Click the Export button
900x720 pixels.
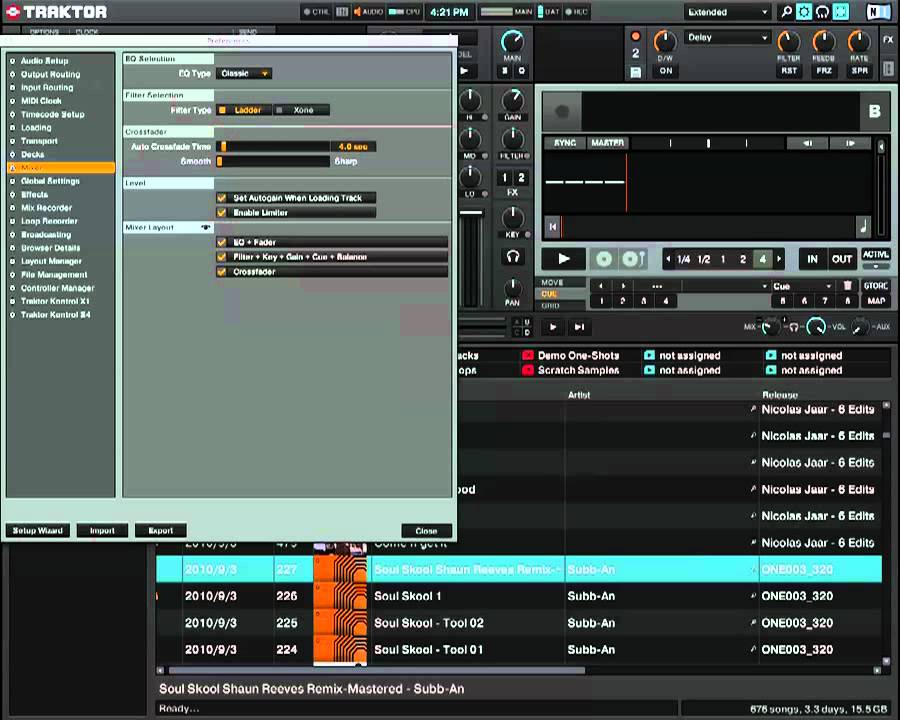(x=161, y=531)
